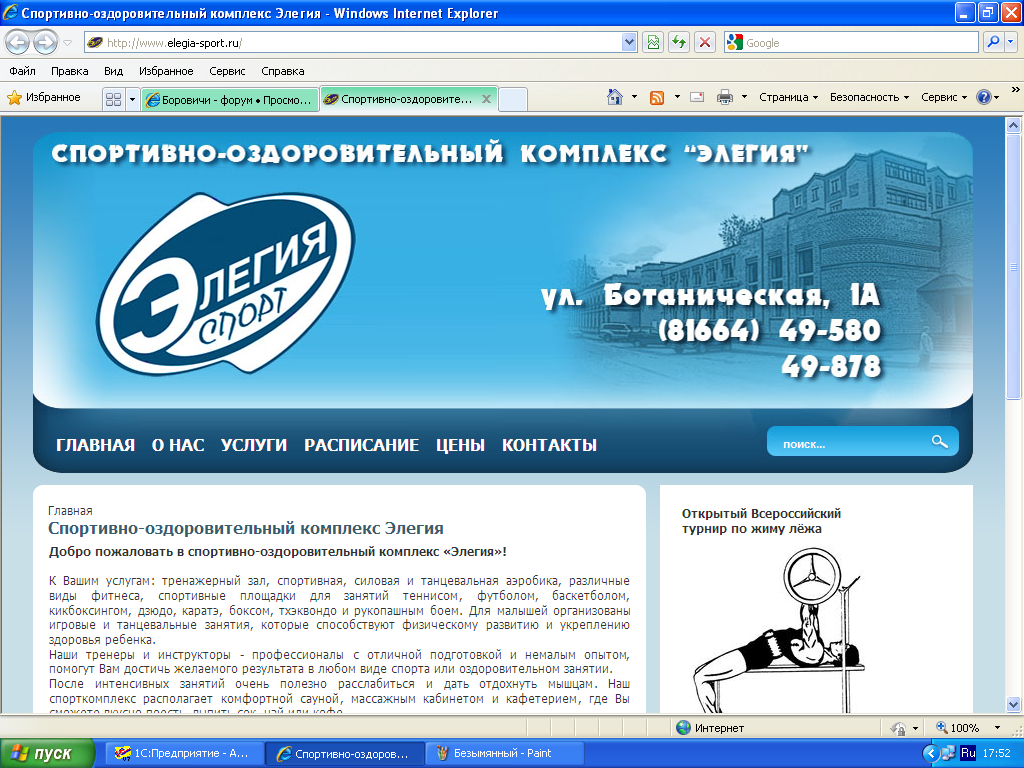Image resolution: width=1024 pixels, height=768 pixels.
Task: Switch to Безымянный - Paint taskbar window
Action: click(504, 753)
